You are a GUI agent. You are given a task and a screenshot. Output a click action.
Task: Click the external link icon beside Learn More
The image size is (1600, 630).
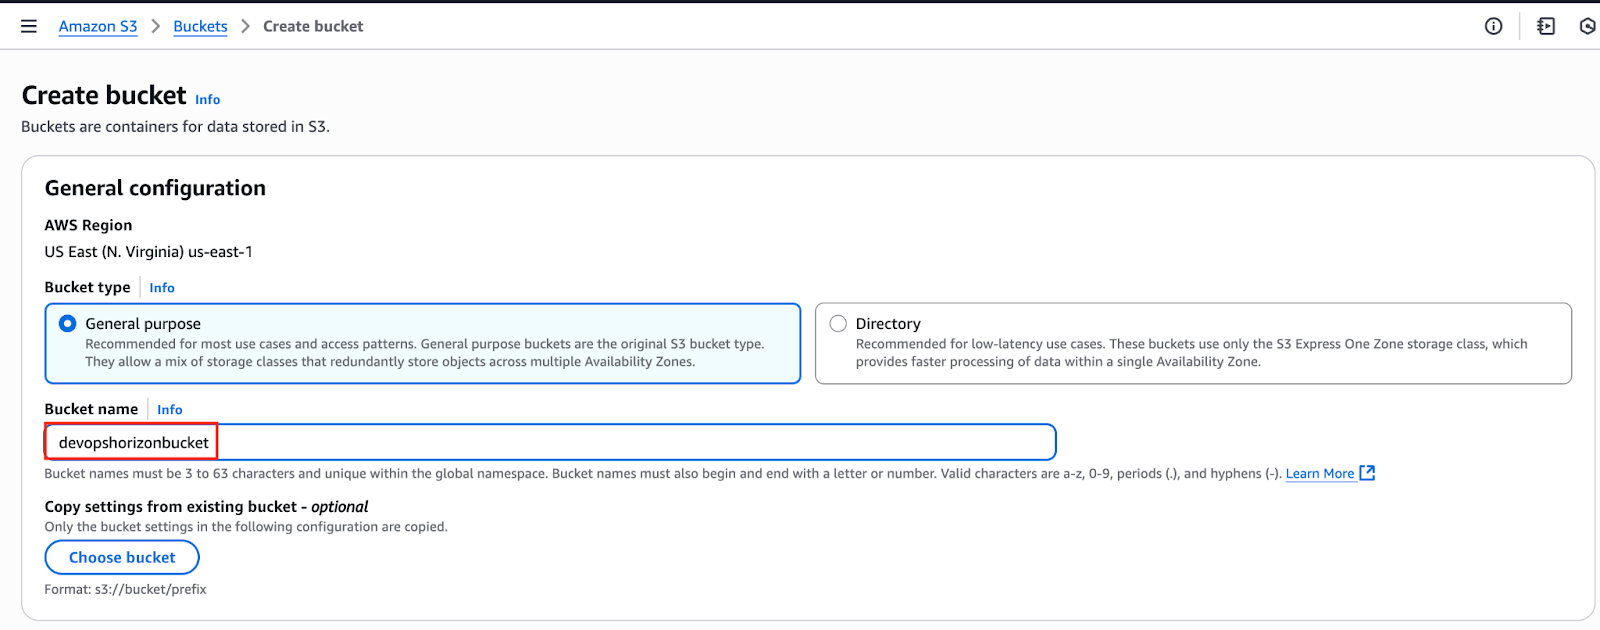click(1367, 473)
